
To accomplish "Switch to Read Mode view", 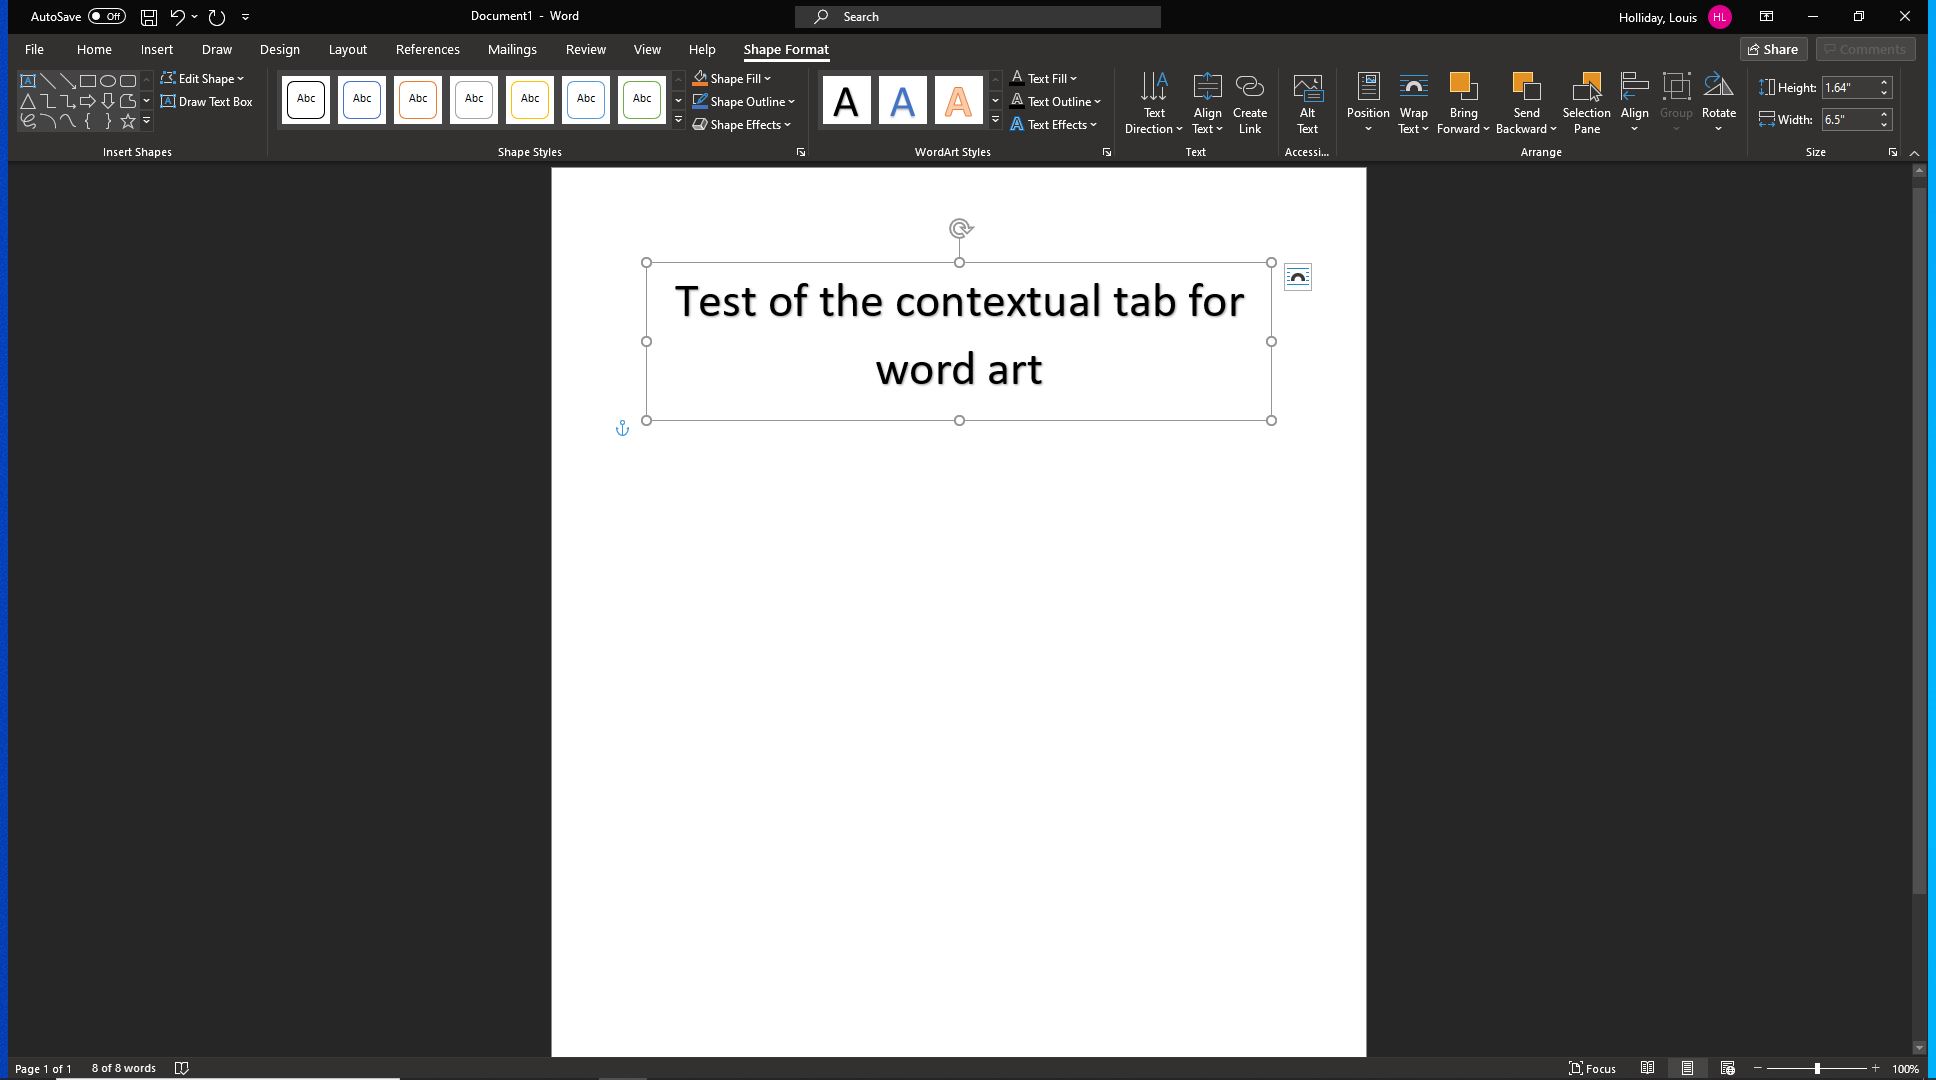I will pos(1647,1068).
